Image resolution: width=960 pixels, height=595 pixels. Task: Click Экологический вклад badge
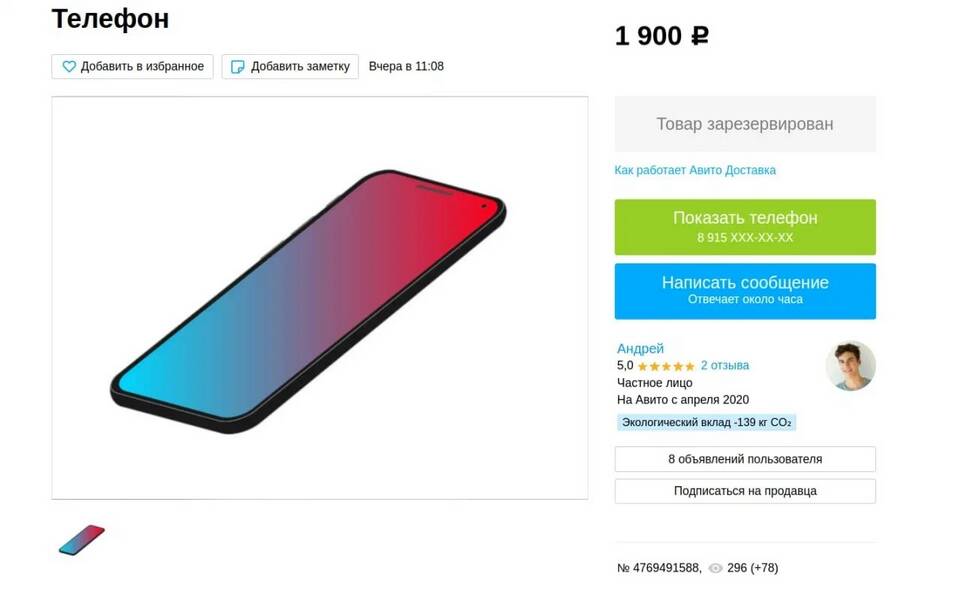click(707, 422)
